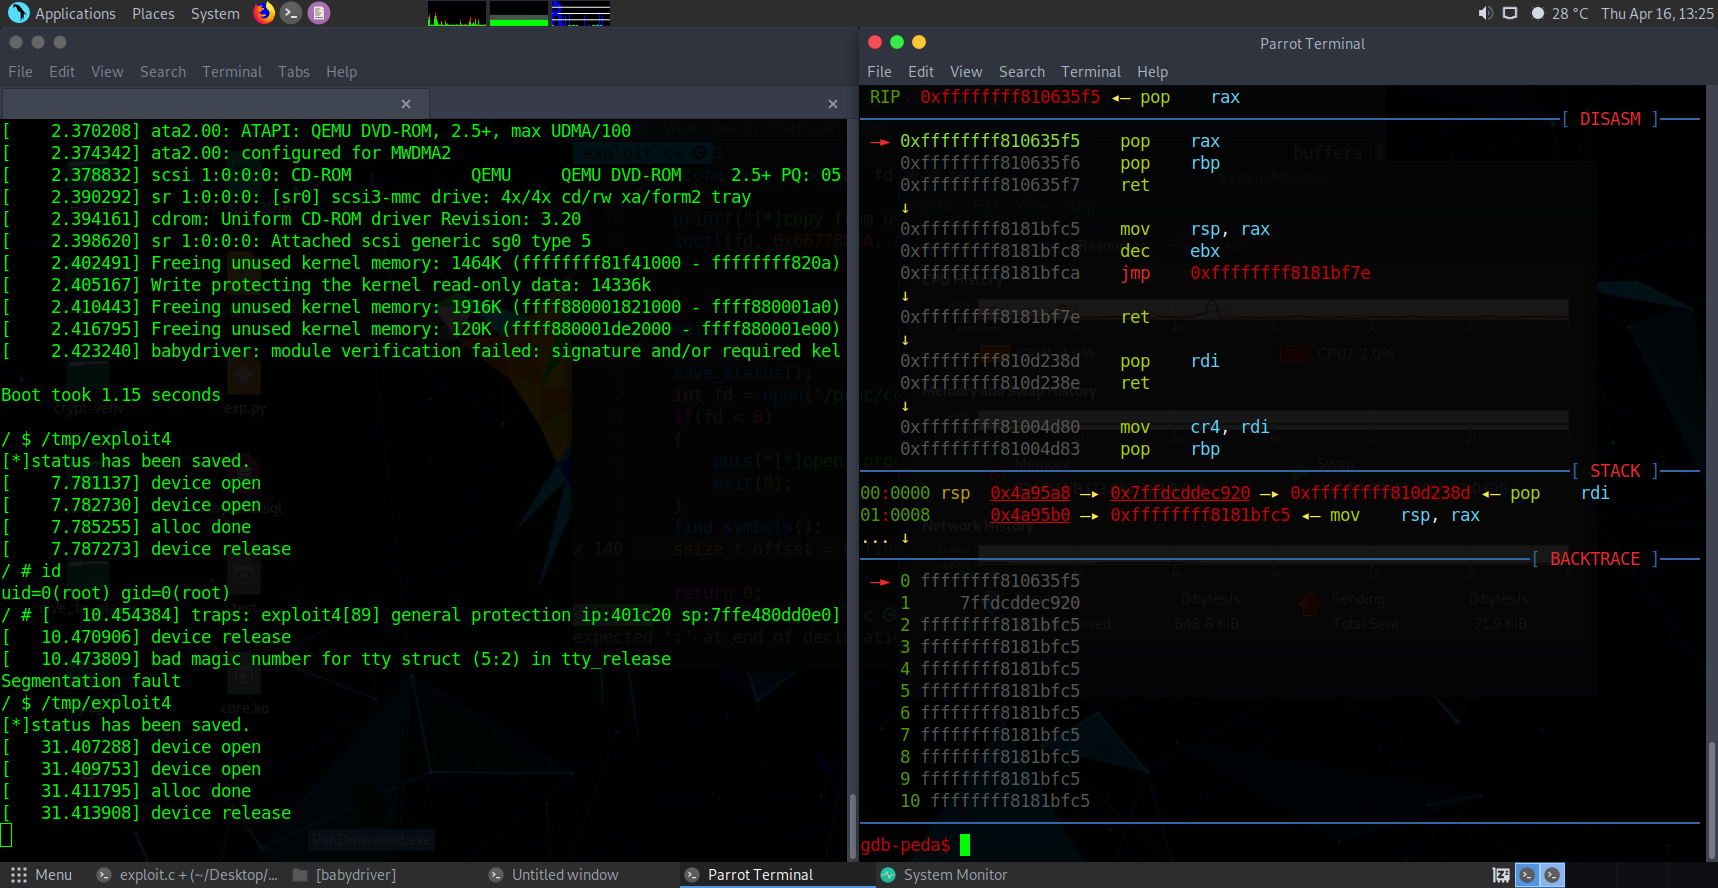Screen dimensions: 1718x888
Task: Open View menu in Parrot Terminal
Action: [966, 72]
